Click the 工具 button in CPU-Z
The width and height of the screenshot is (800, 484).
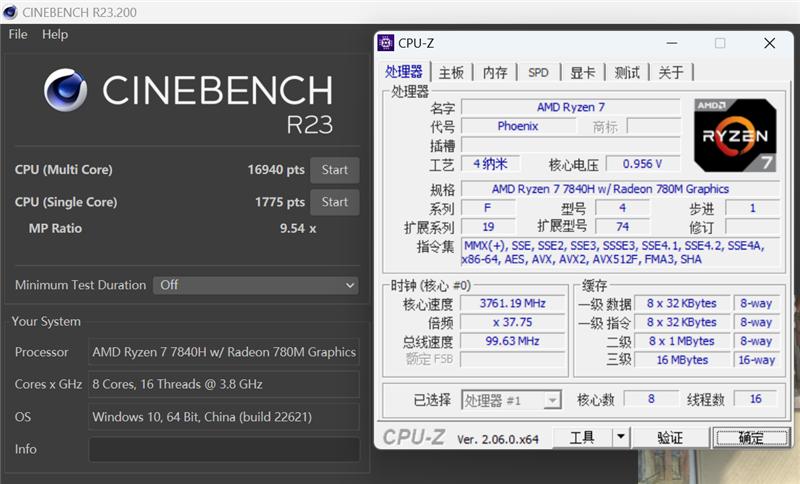pos(583,437)
